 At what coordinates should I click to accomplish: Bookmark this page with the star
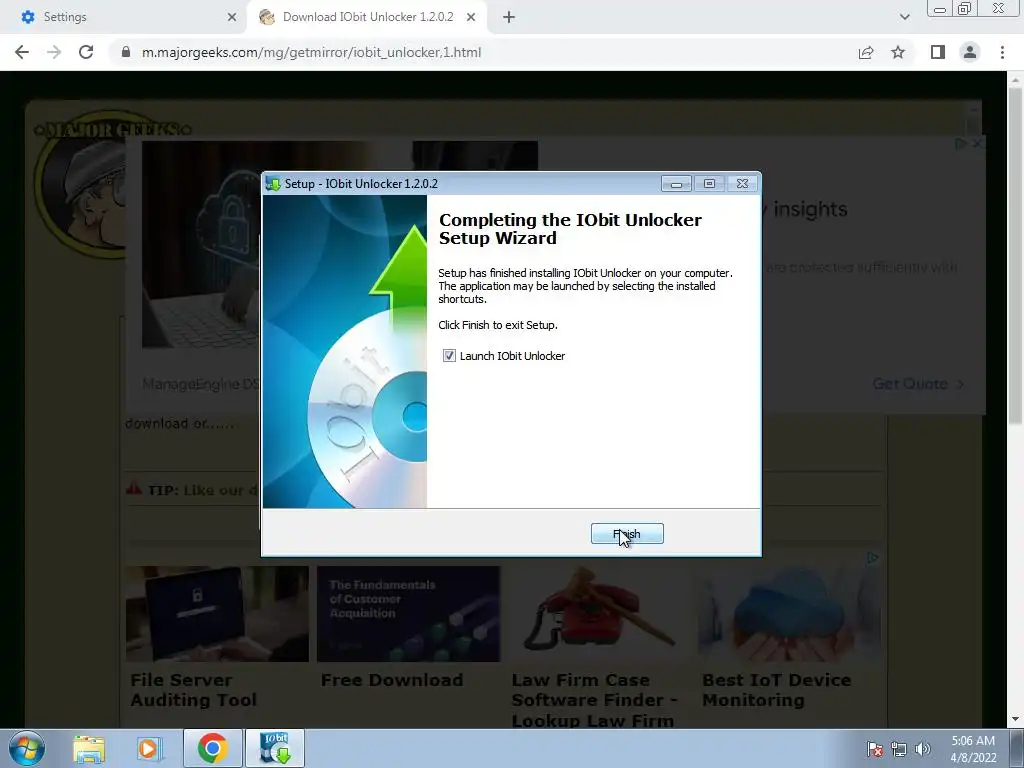click(898, 52)
